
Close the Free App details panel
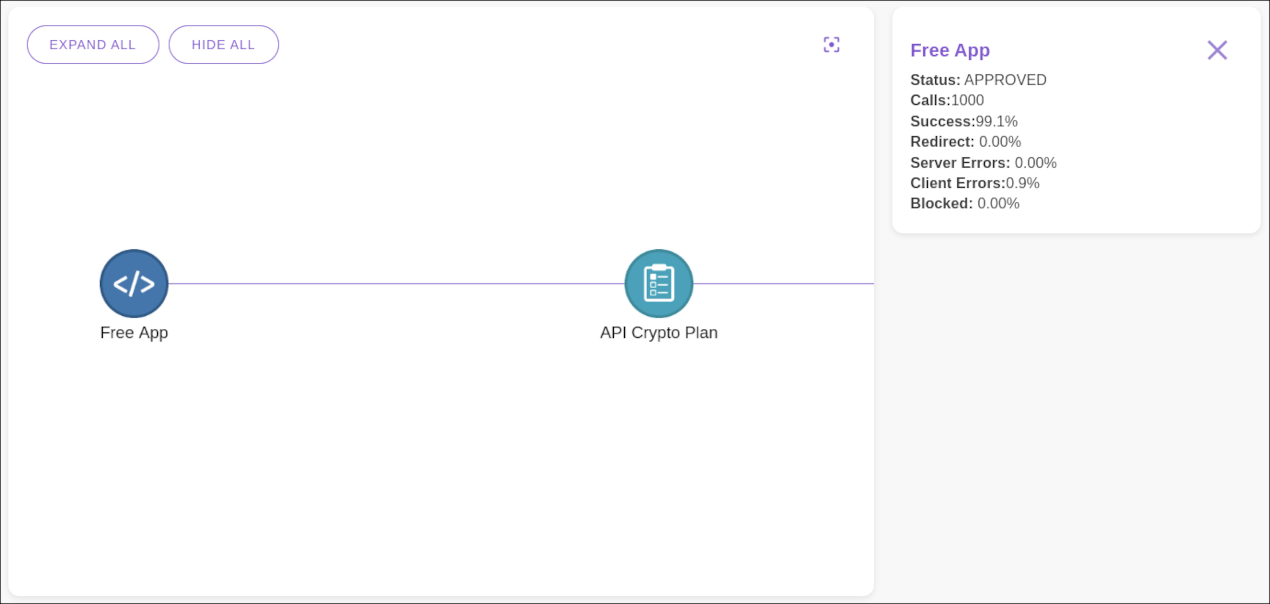[1217, 49]
